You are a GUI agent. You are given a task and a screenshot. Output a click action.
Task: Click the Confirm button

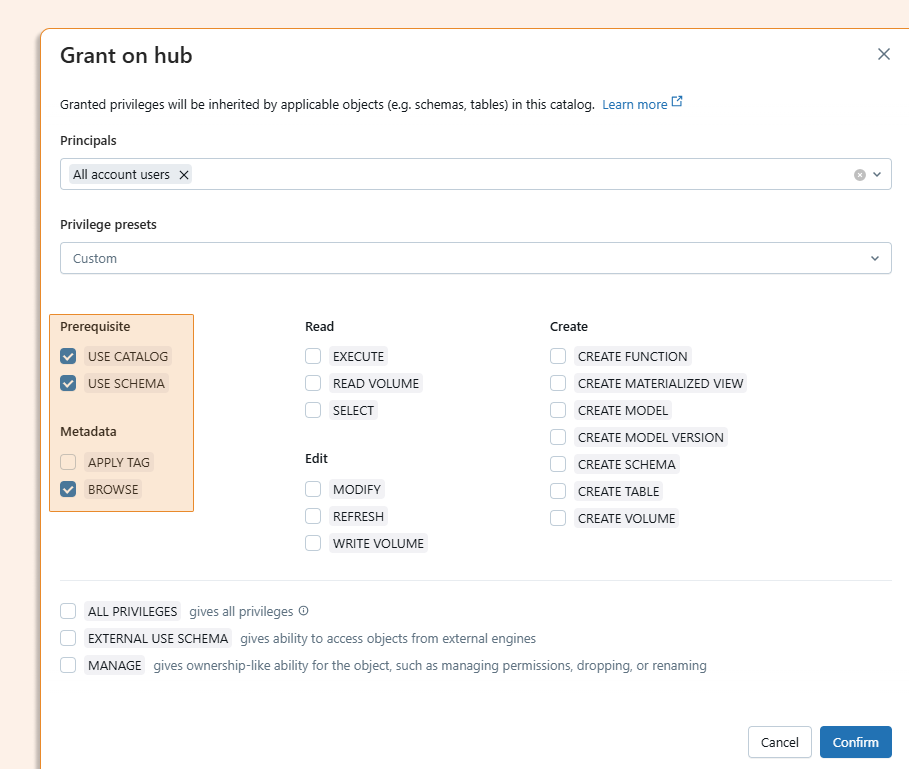[855, 742]
